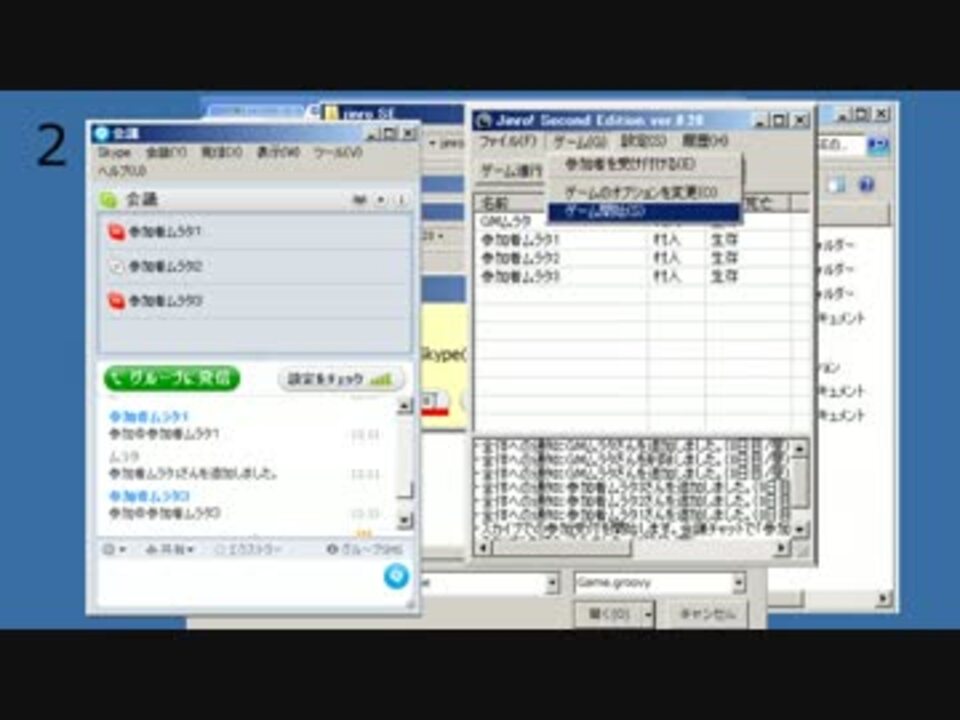The width and height of the screenshot is (960, 720).
Task: Click the green グループに発信 call button
Action: [172, 378]
